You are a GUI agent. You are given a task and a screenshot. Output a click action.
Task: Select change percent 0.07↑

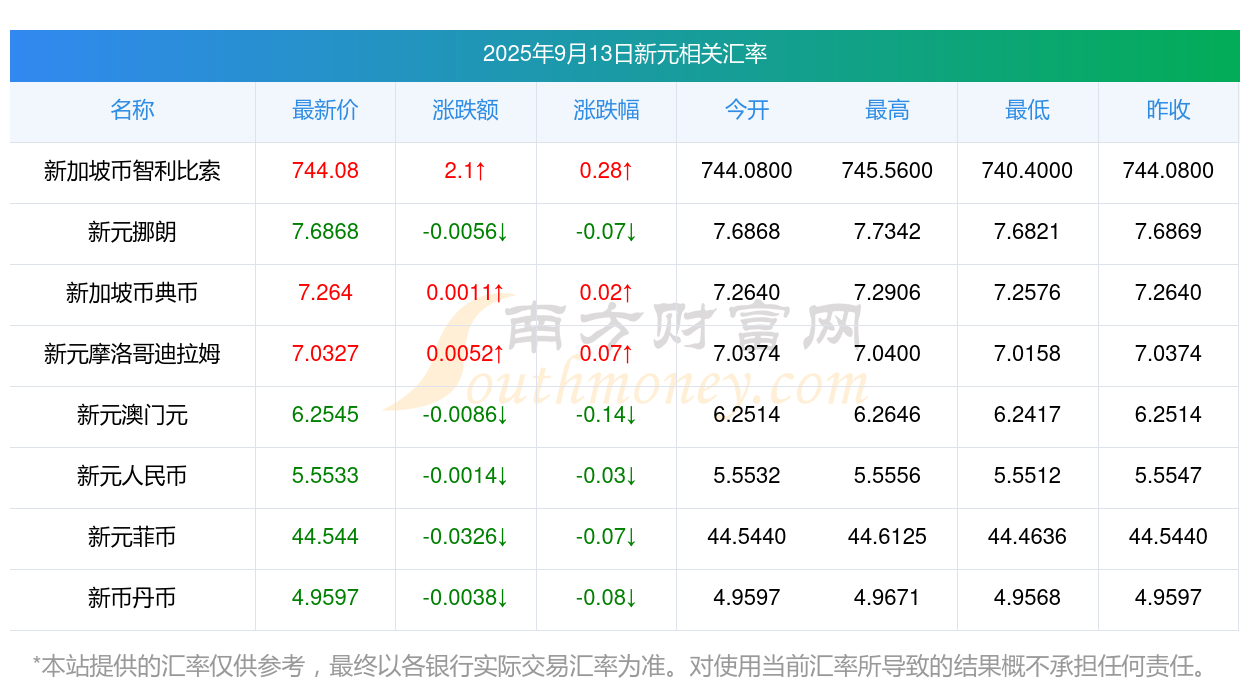[606, 354]
